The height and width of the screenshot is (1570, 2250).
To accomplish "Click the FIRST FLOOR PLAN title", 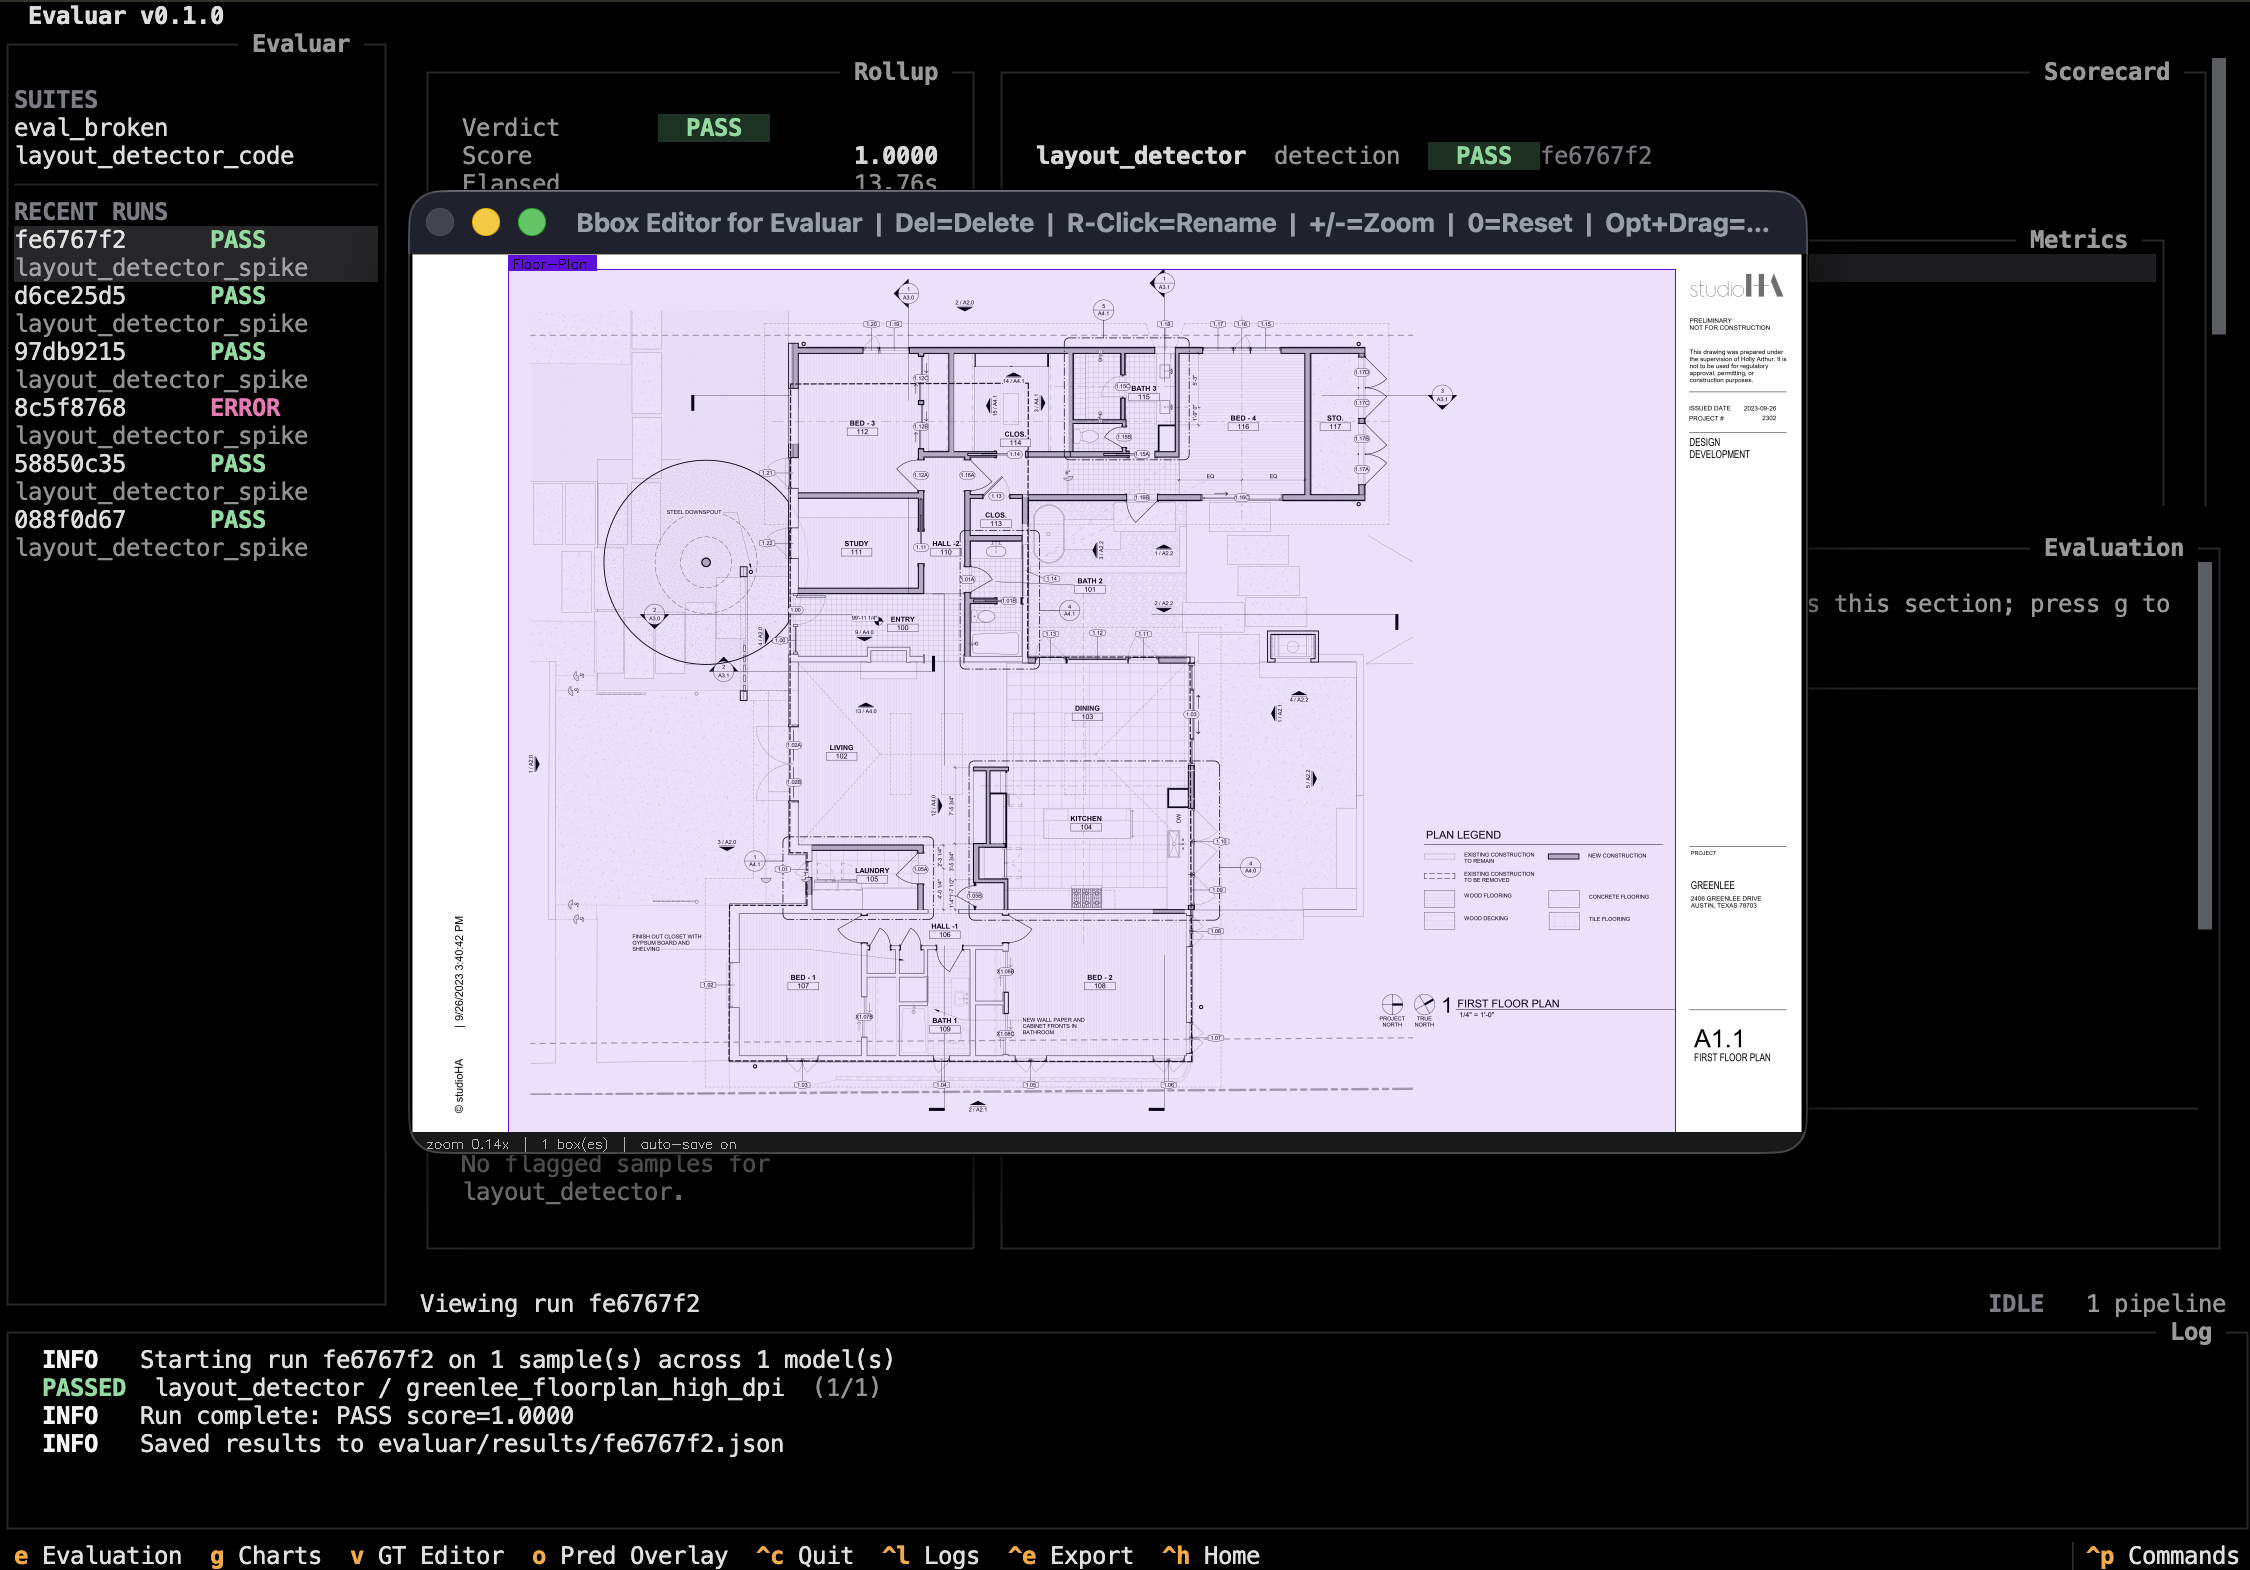I will 1508,1003.
